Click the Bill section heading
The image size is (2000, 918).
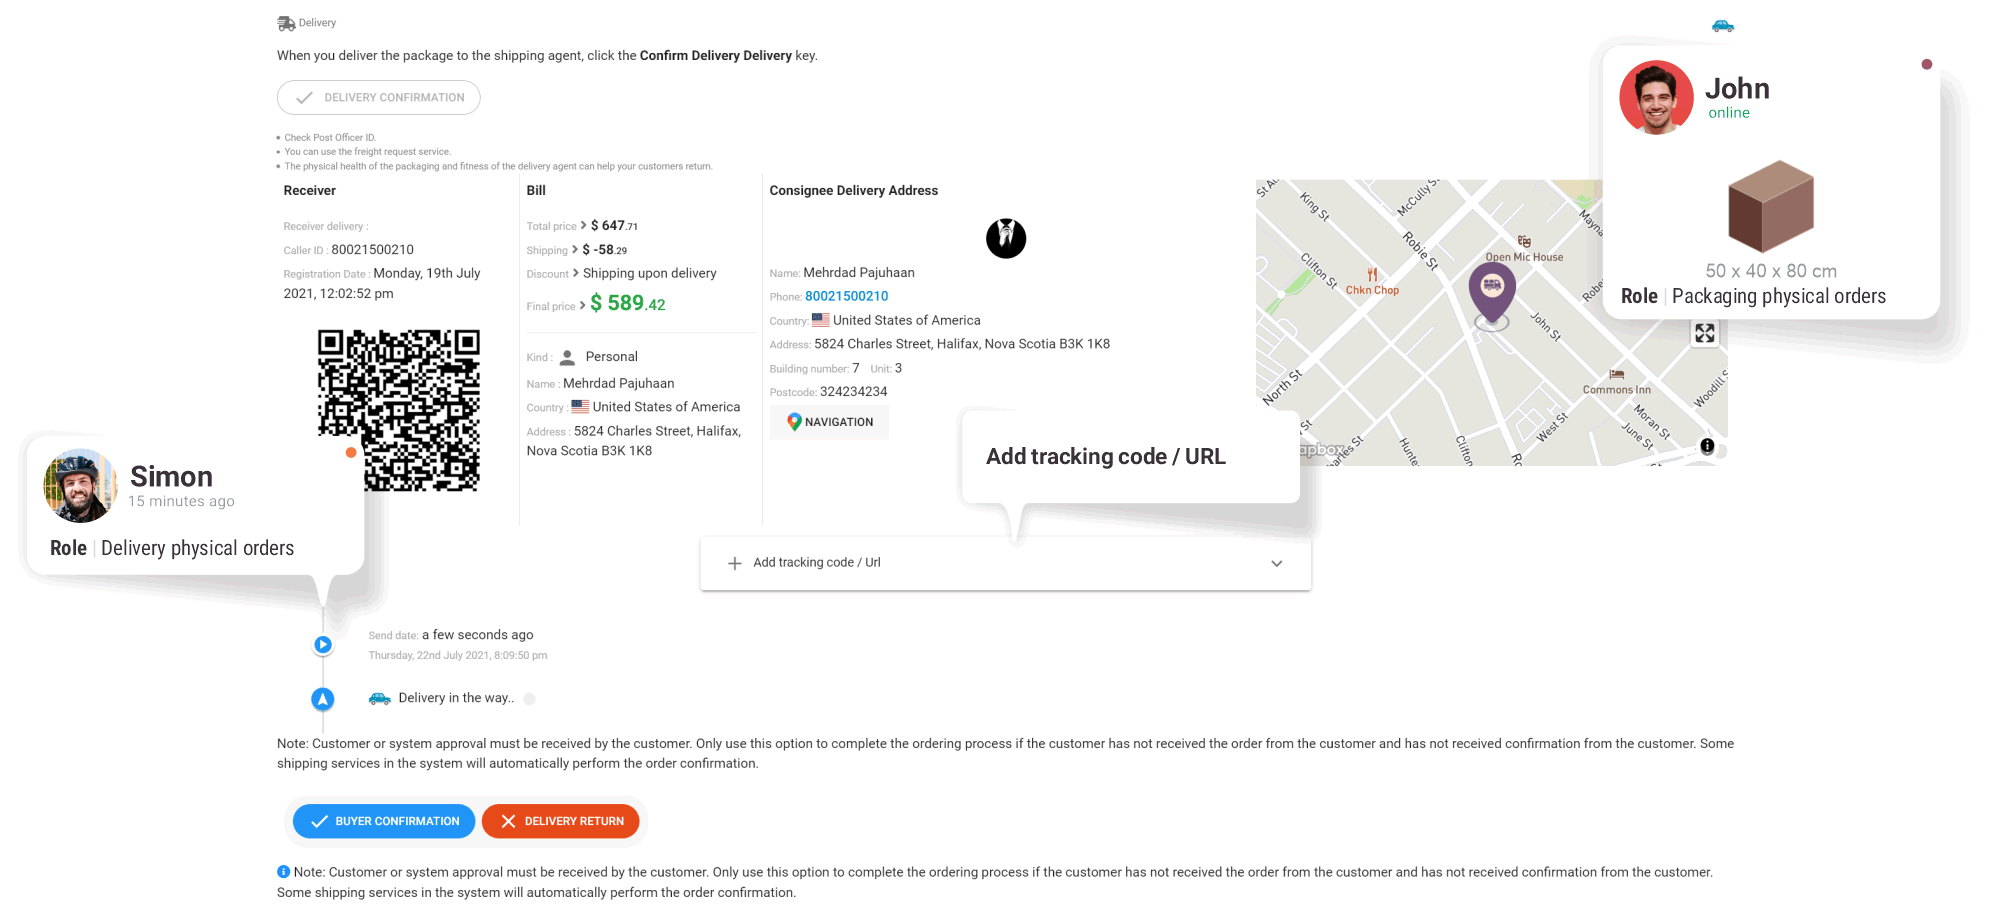pyautogui.click(x=536, y=190)
